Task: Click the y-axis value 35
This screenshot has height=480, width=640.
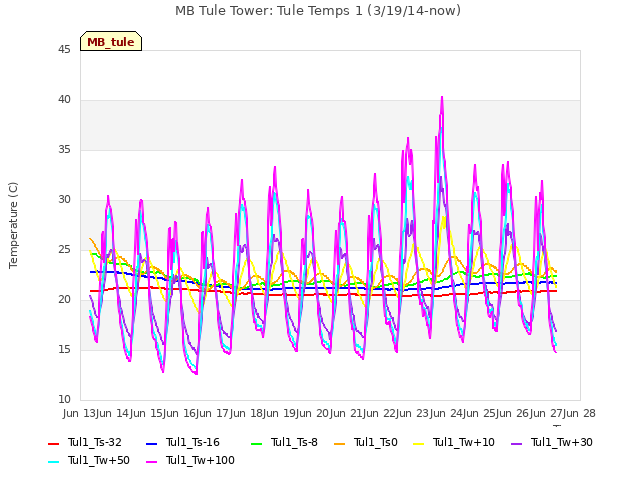Action: pos(64,150)
